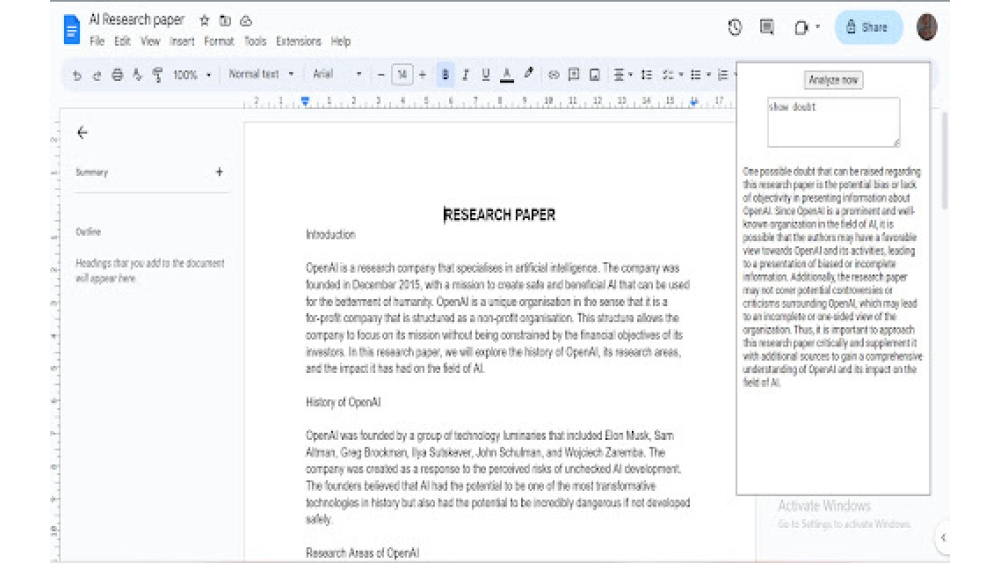Screen dimensions: 1000x563
Task: Decrease the font size
Action: [x=381, y=75]
